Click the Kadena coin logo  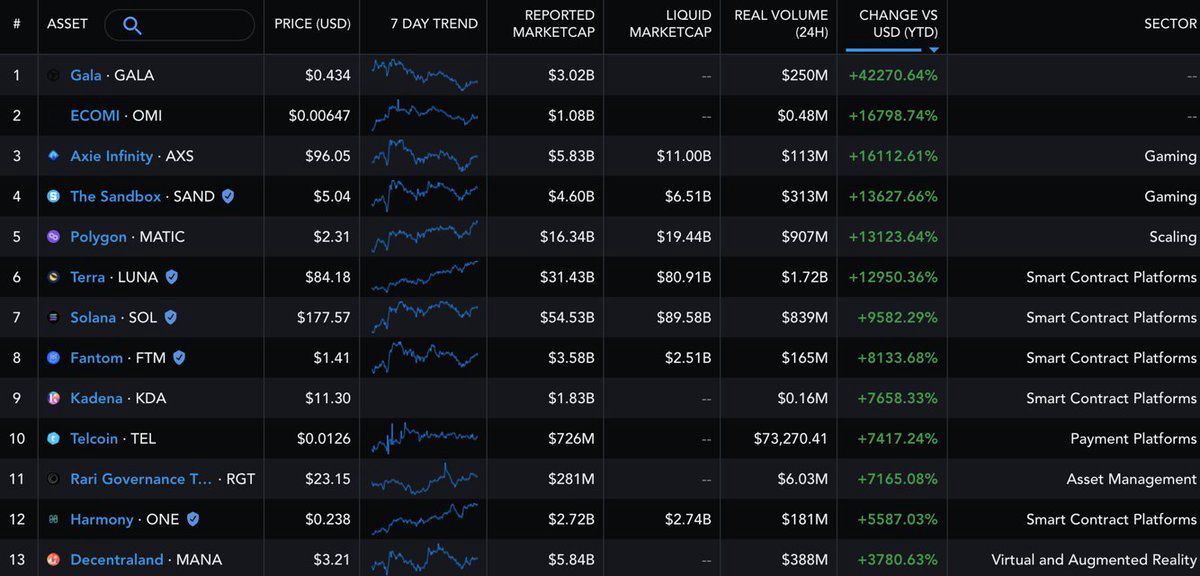point(54,398)
